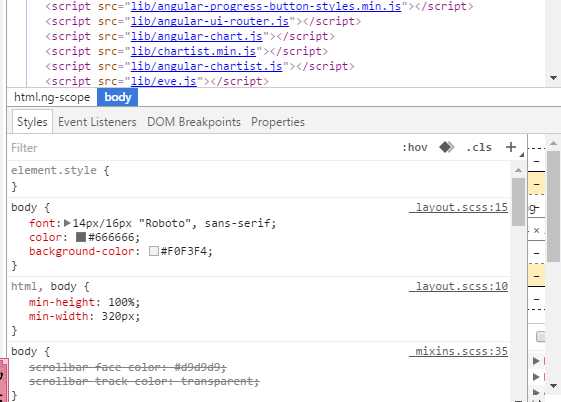The image size is (561, 402).
Task: Open source mixins.scss:35
Action: click(459, 352)
